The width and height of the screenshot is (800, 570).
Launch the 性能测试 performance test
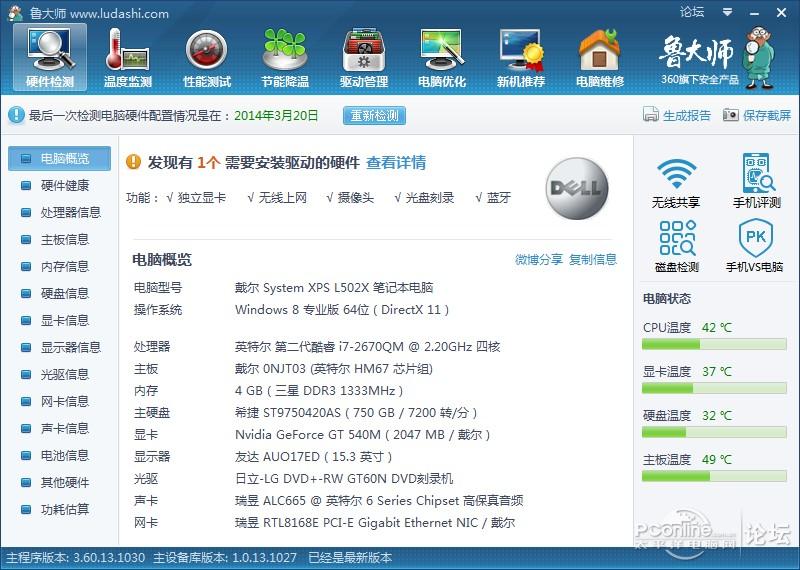207,57
